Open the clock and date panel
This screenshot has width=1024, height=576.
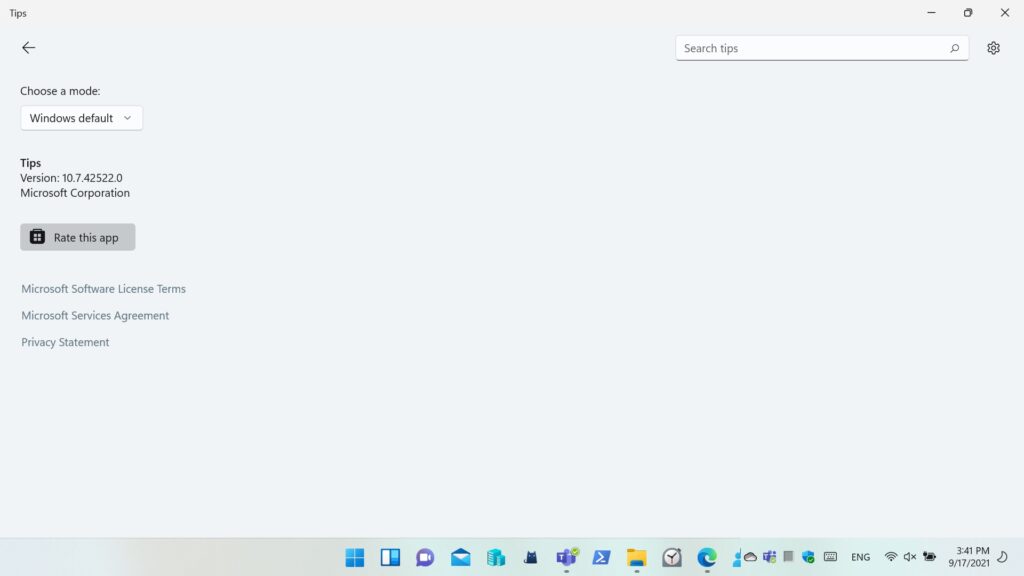[x=972, y=557]
